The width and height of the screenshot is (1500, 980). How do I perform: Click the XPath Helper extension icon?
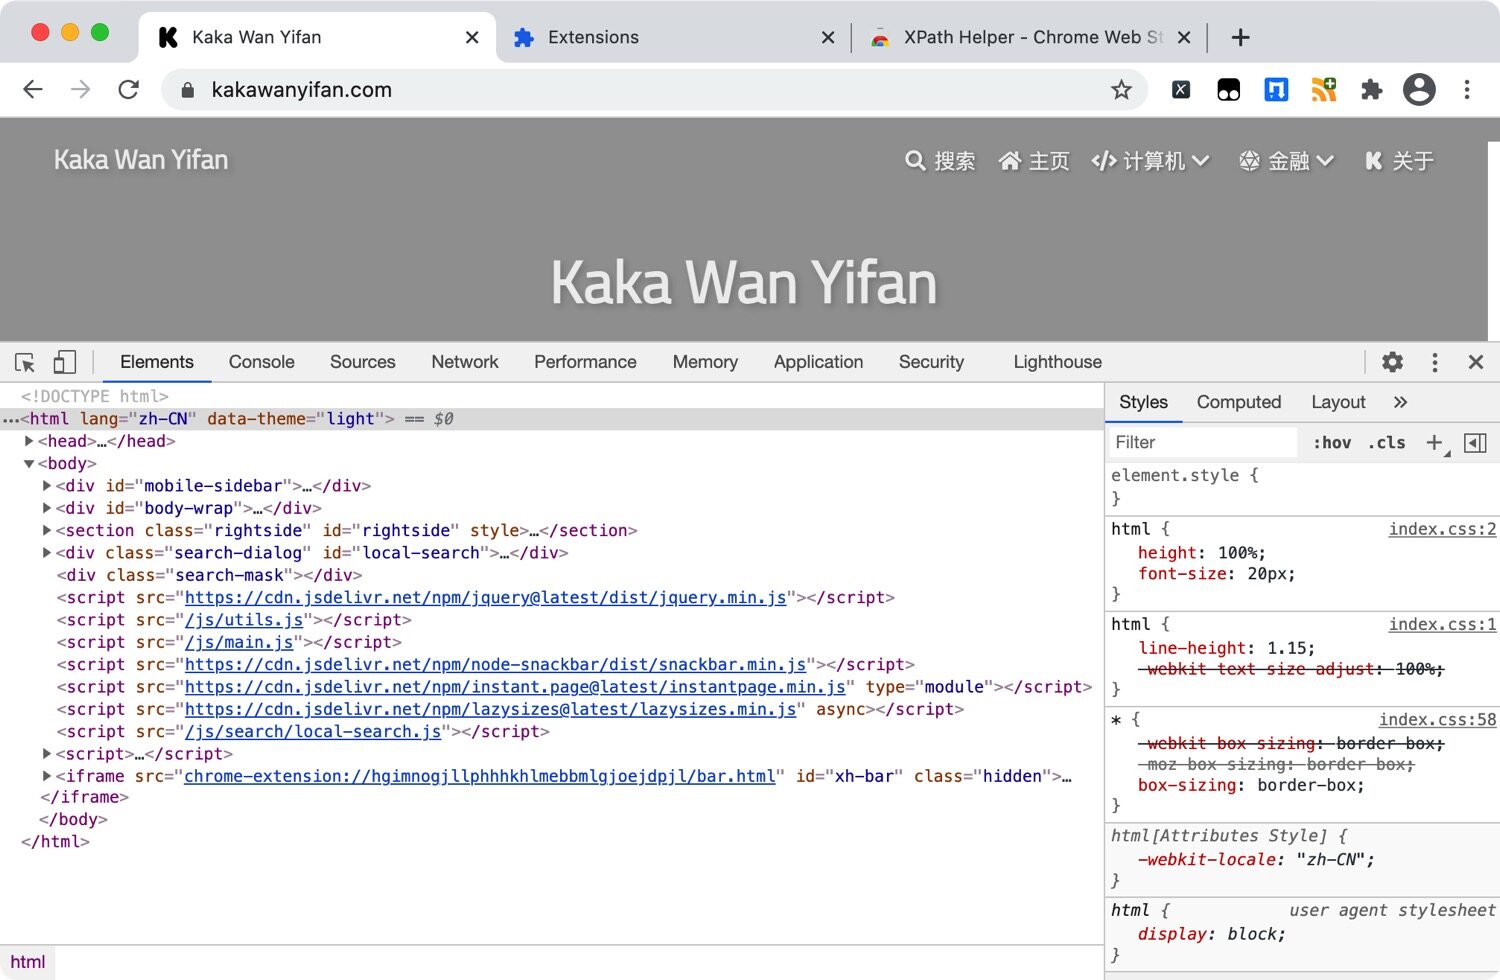pos(1181,90)
